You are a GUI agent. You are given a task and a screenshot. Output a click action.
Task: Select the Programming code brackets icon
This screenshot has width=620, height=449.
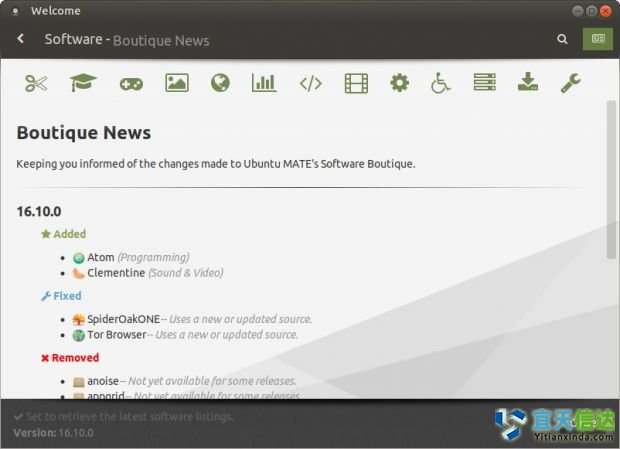(310, 84)
